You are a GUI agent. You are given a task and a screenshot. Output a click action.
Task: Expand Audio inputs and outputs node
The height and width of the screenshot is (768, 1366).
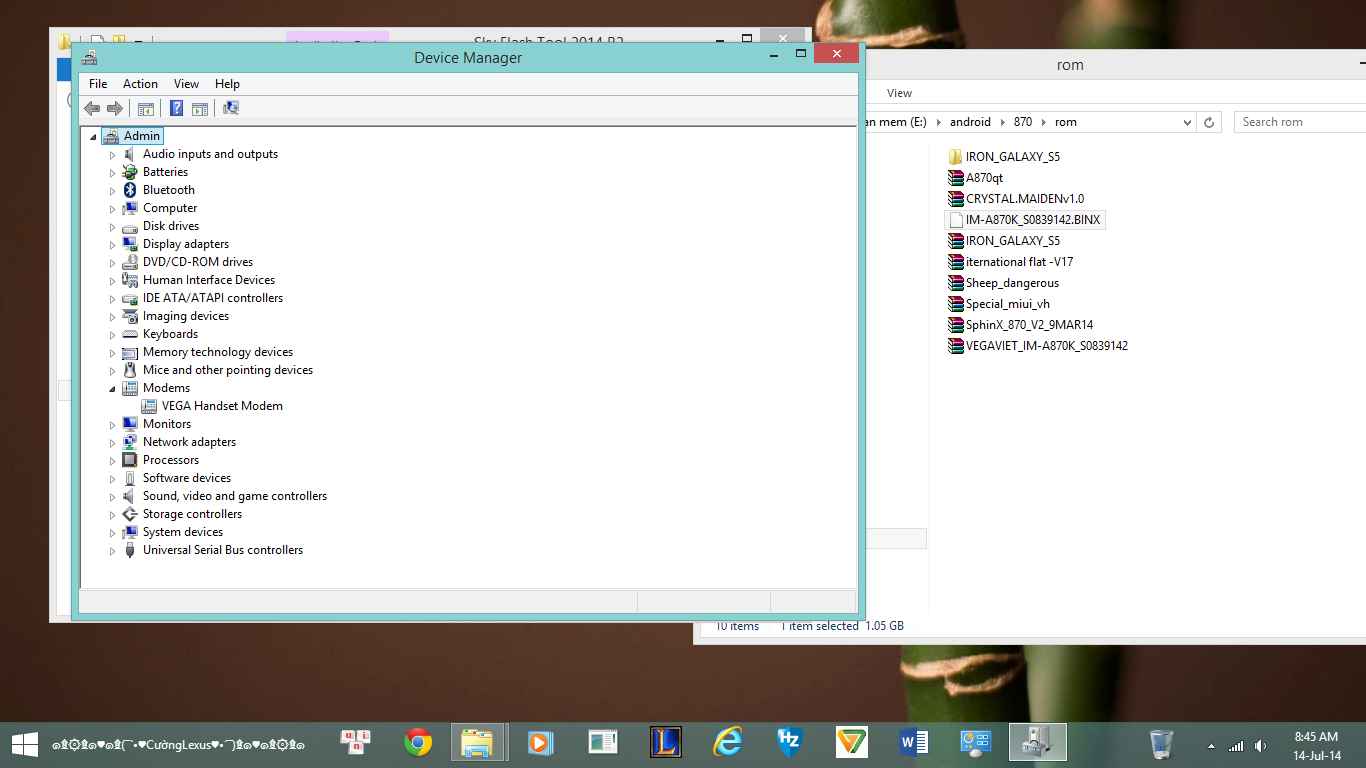[x=112, y=155]
